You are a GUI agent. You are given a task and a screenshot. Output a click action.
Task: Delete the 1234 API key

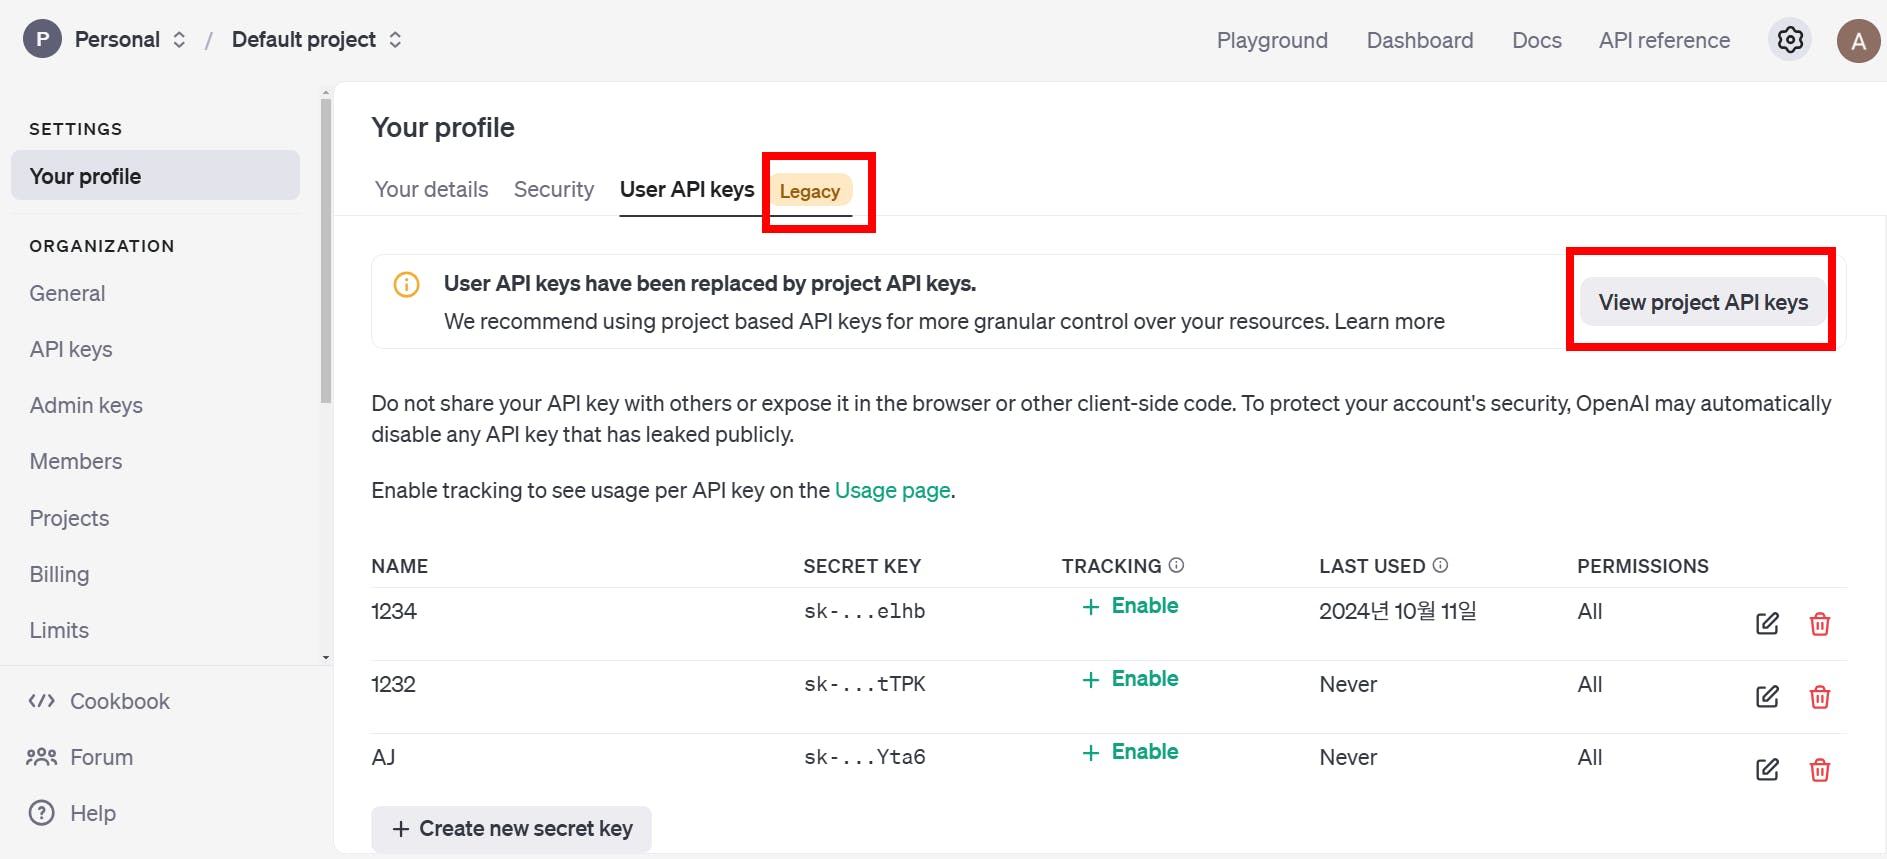click(x=1820, y=624)
